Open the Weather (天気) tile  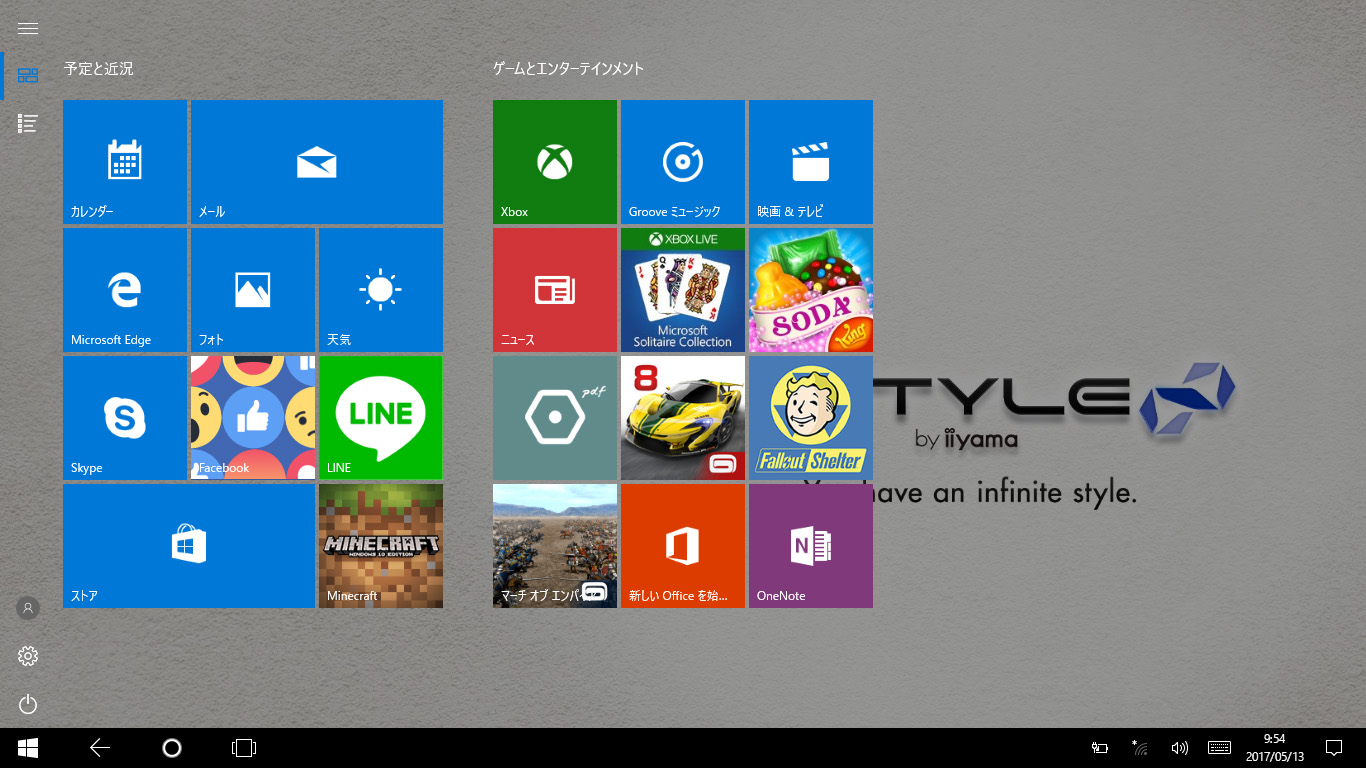381,289
